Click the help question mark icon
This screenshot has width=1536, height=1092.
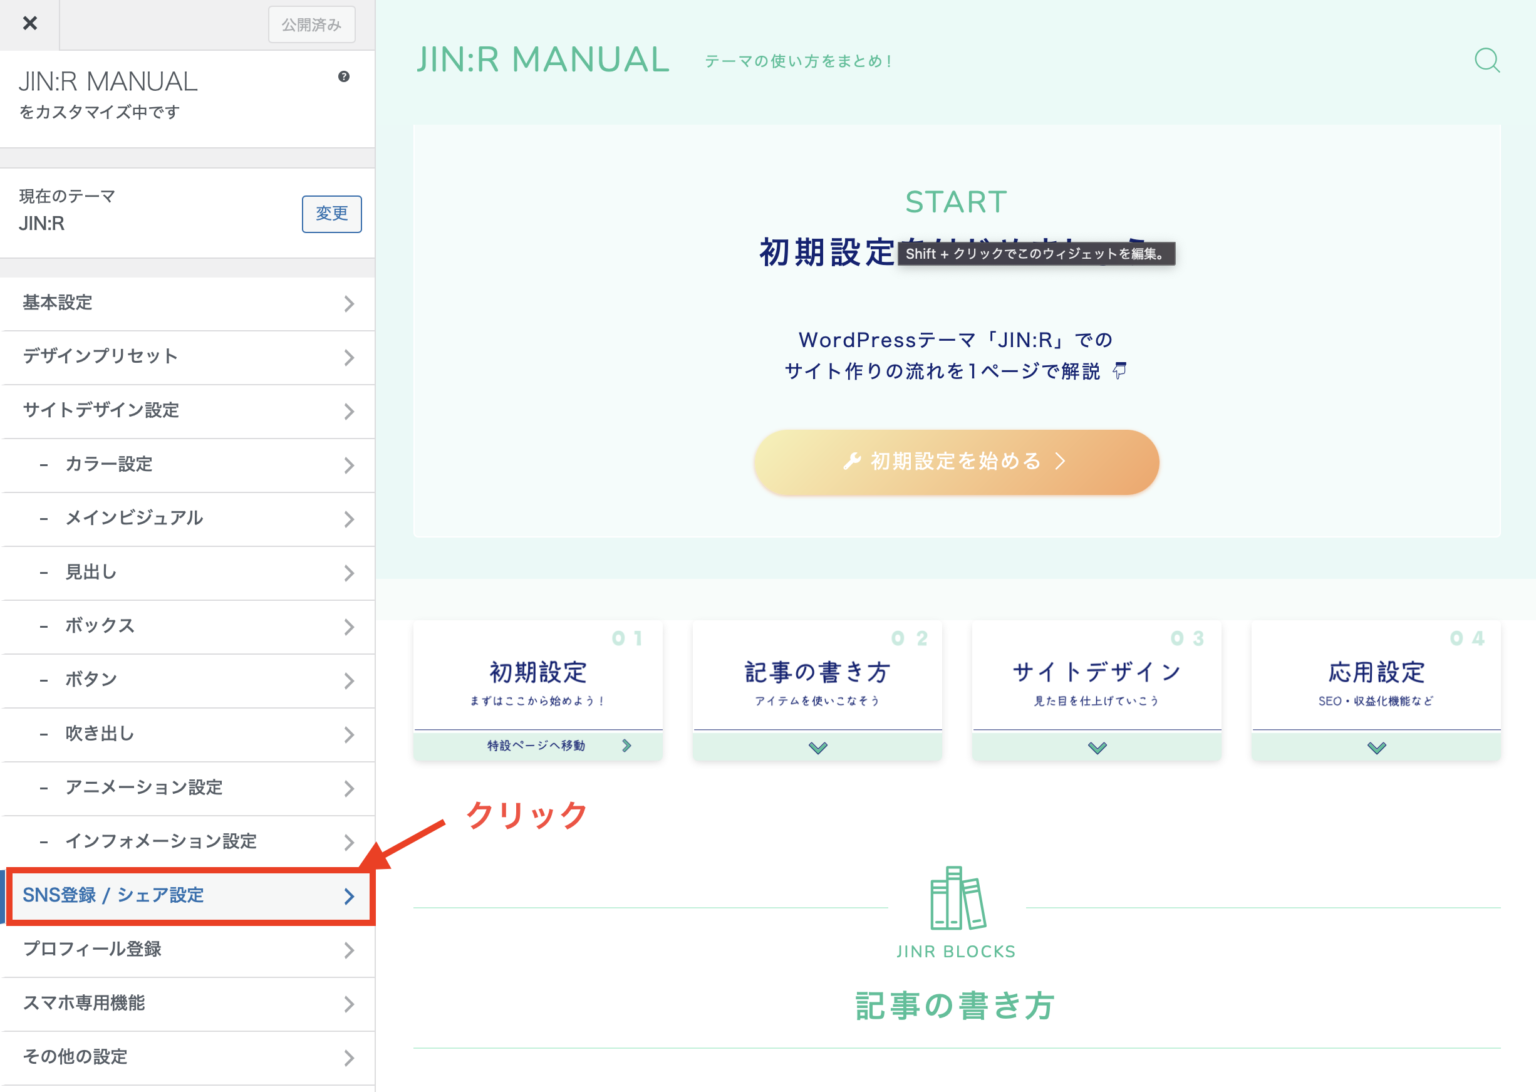pos(343,76)
